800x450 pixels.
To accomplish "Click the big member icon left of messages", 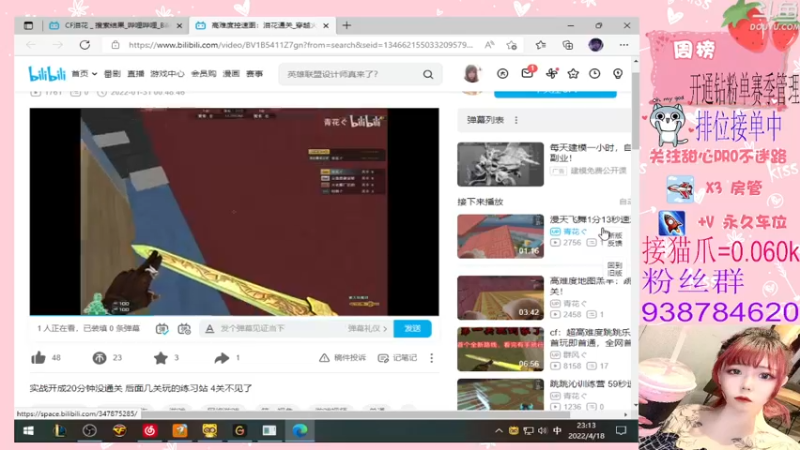I will (x=503, y=74).
